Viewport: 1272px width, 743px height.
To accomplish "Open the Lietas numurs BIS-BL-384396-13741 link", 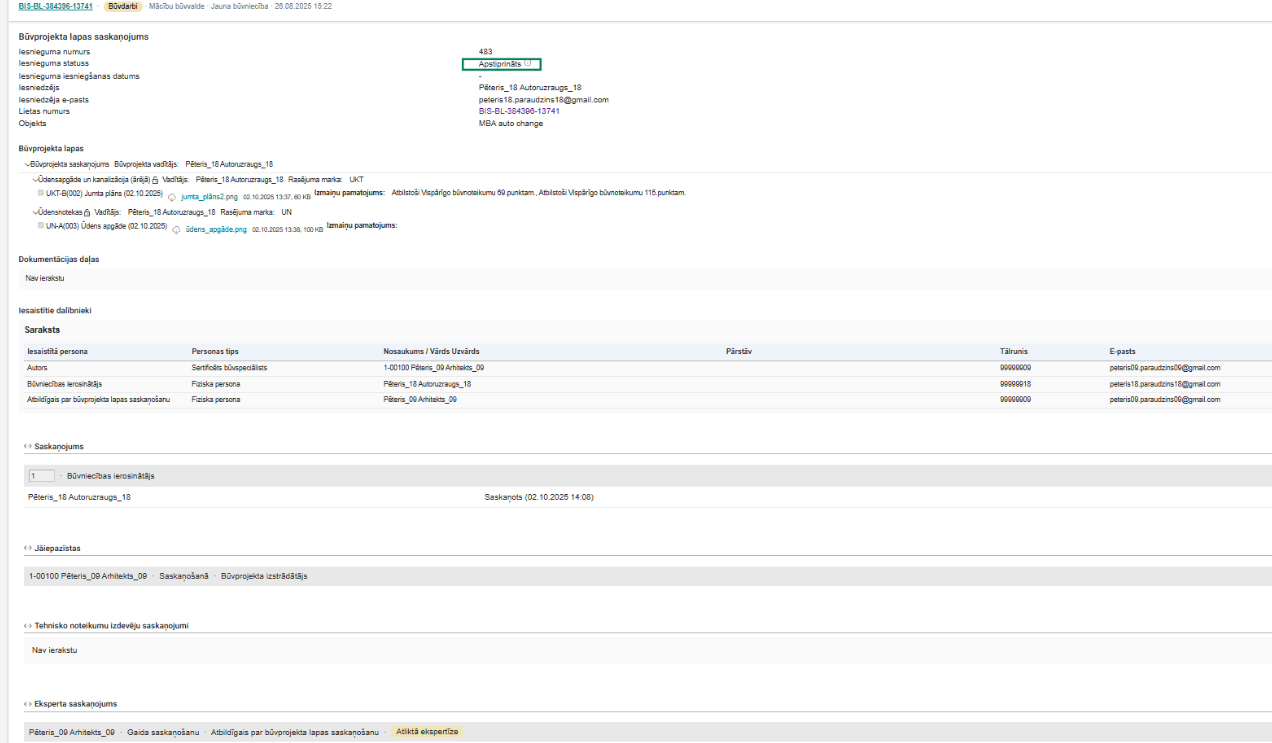I will [519, 112].
